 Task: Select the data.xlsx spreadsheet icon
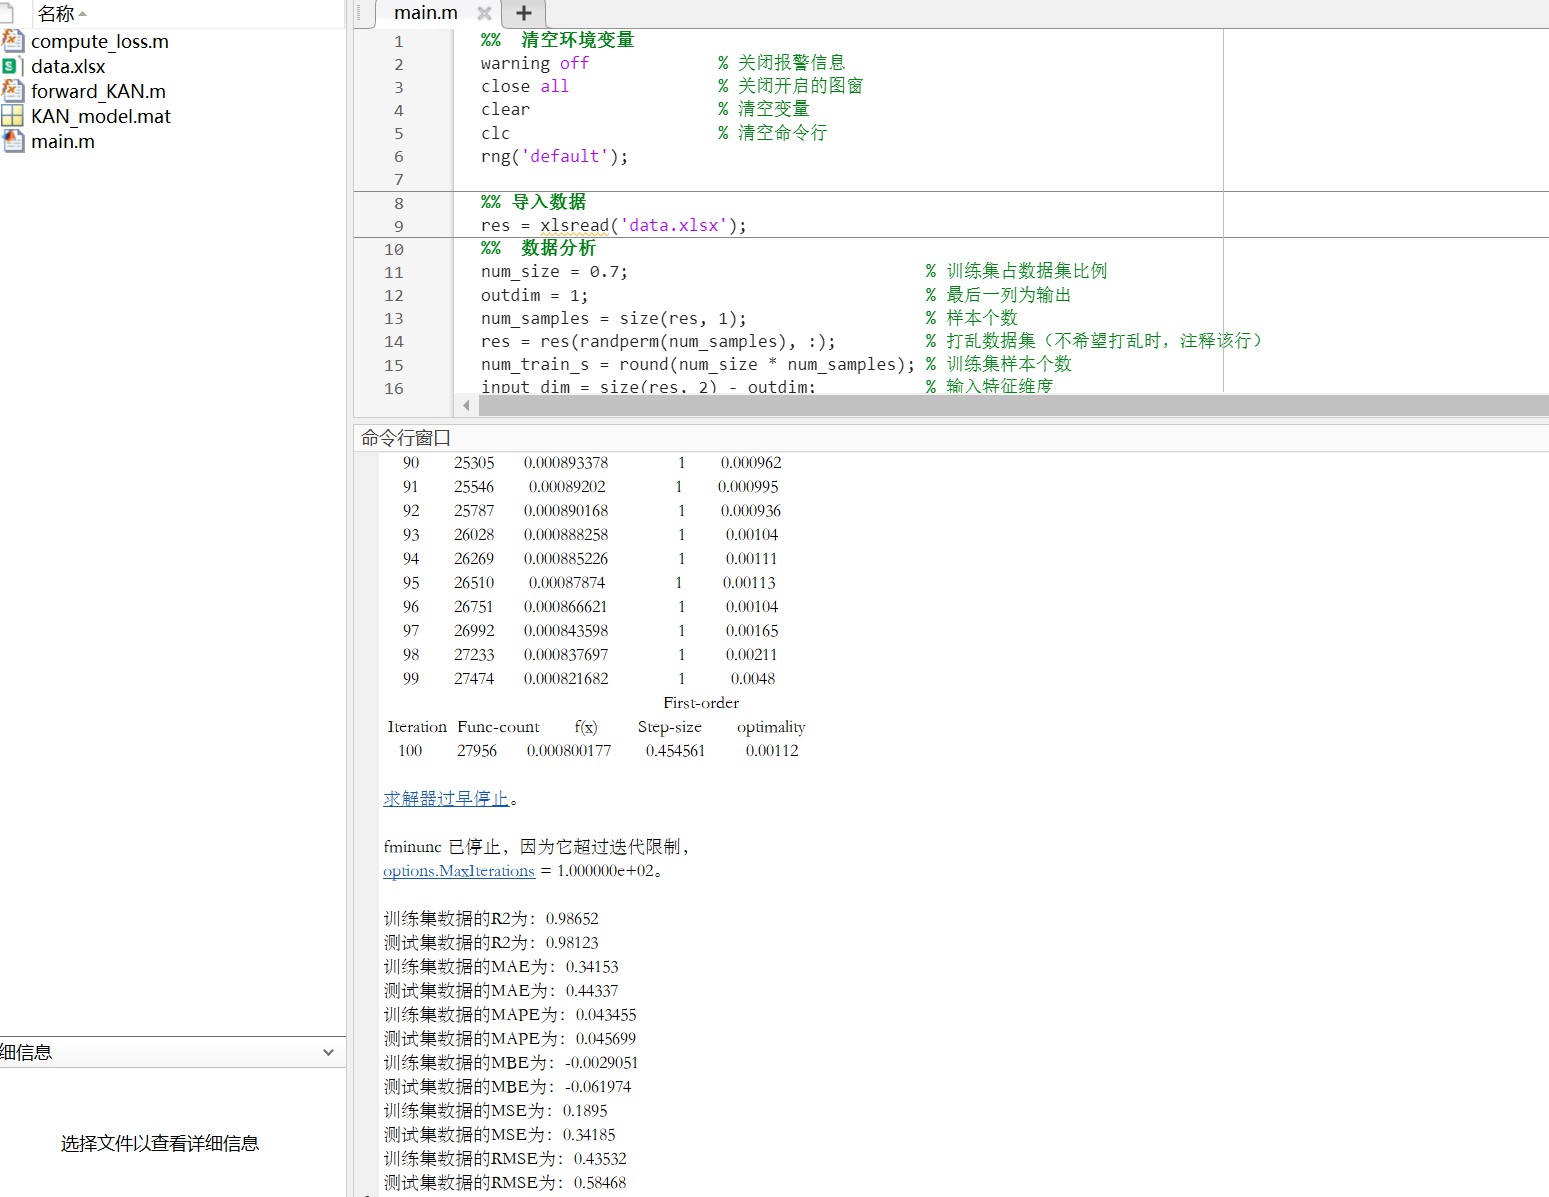12,66
